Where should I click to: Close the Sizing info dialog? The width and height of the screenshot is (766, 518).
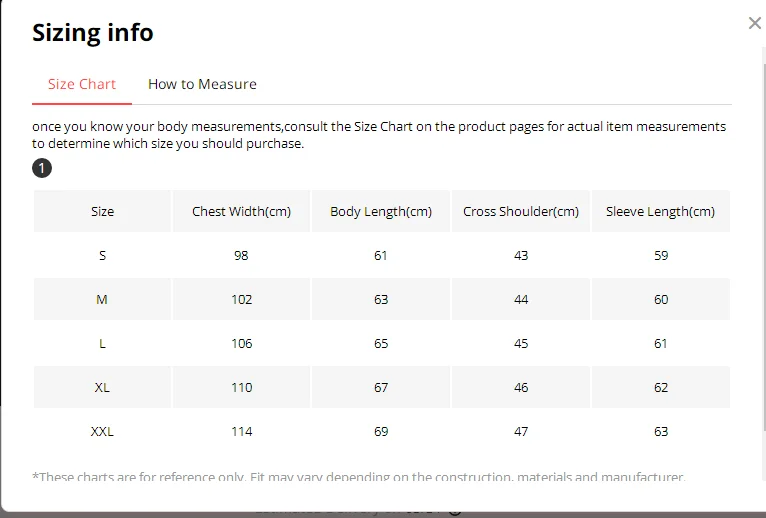pyautogui.click(x=754, y=23)
